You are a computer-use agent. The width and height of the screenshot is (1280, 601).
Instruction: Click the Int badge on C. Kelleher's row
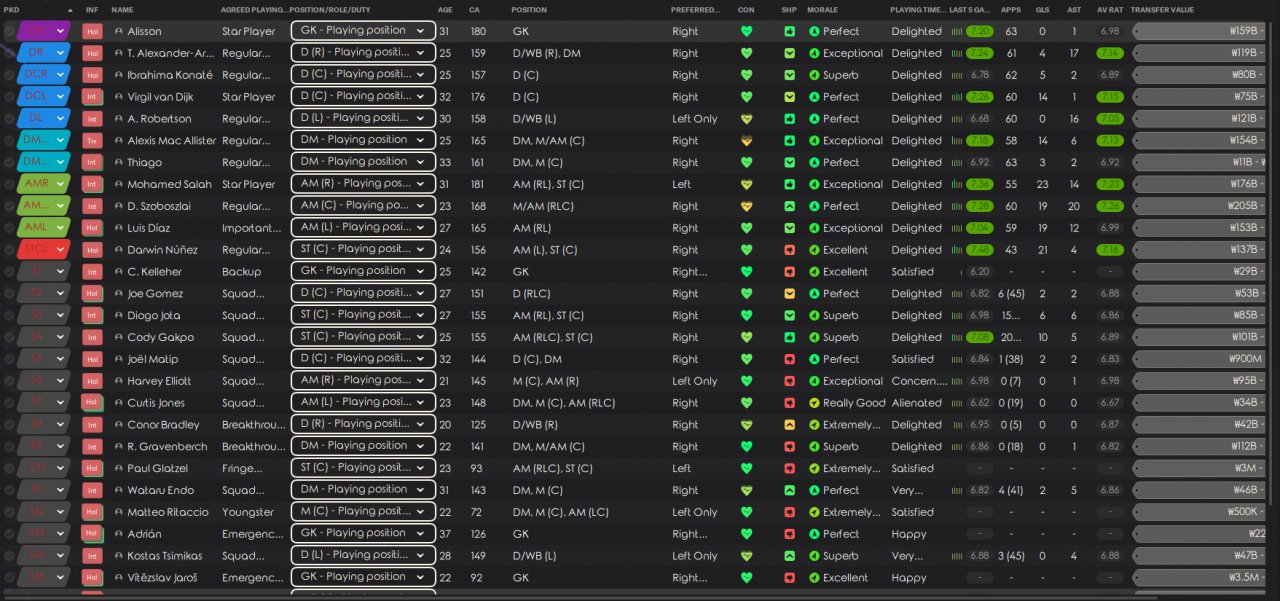pos(92,272)
